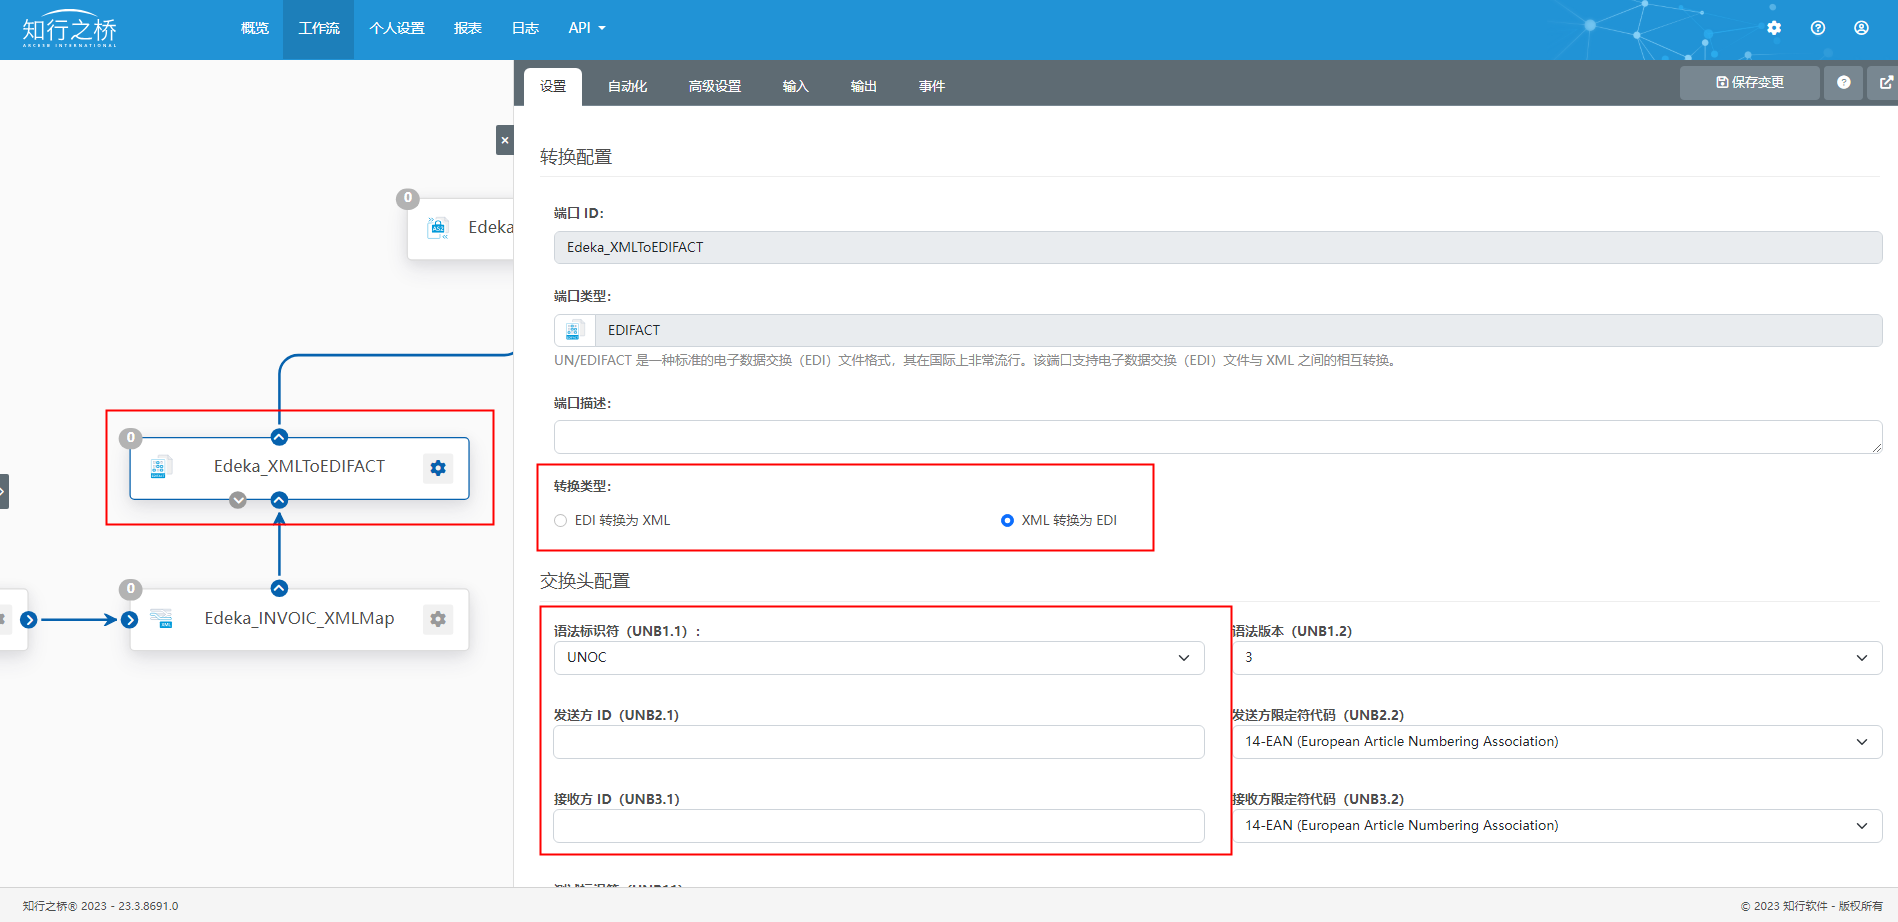
Task: Click the 保存变更 button
Action: coord(1749,83)
